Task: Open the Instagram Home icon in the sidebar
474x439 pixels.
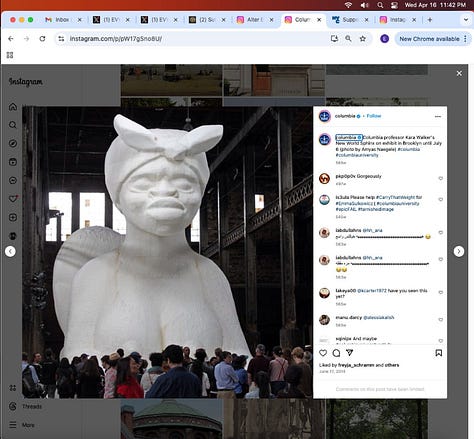Action: [x=13, y=107]
